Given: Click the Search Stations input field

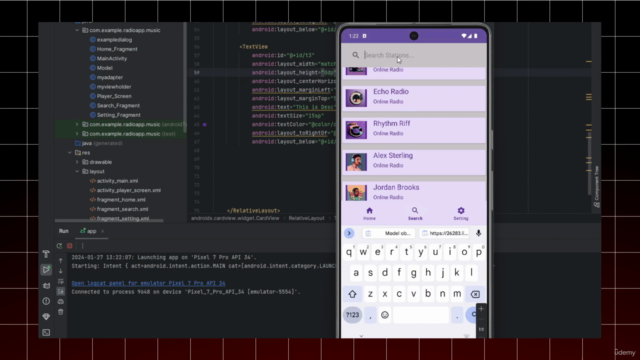Looking at the screenshot, I should (414, 55).
